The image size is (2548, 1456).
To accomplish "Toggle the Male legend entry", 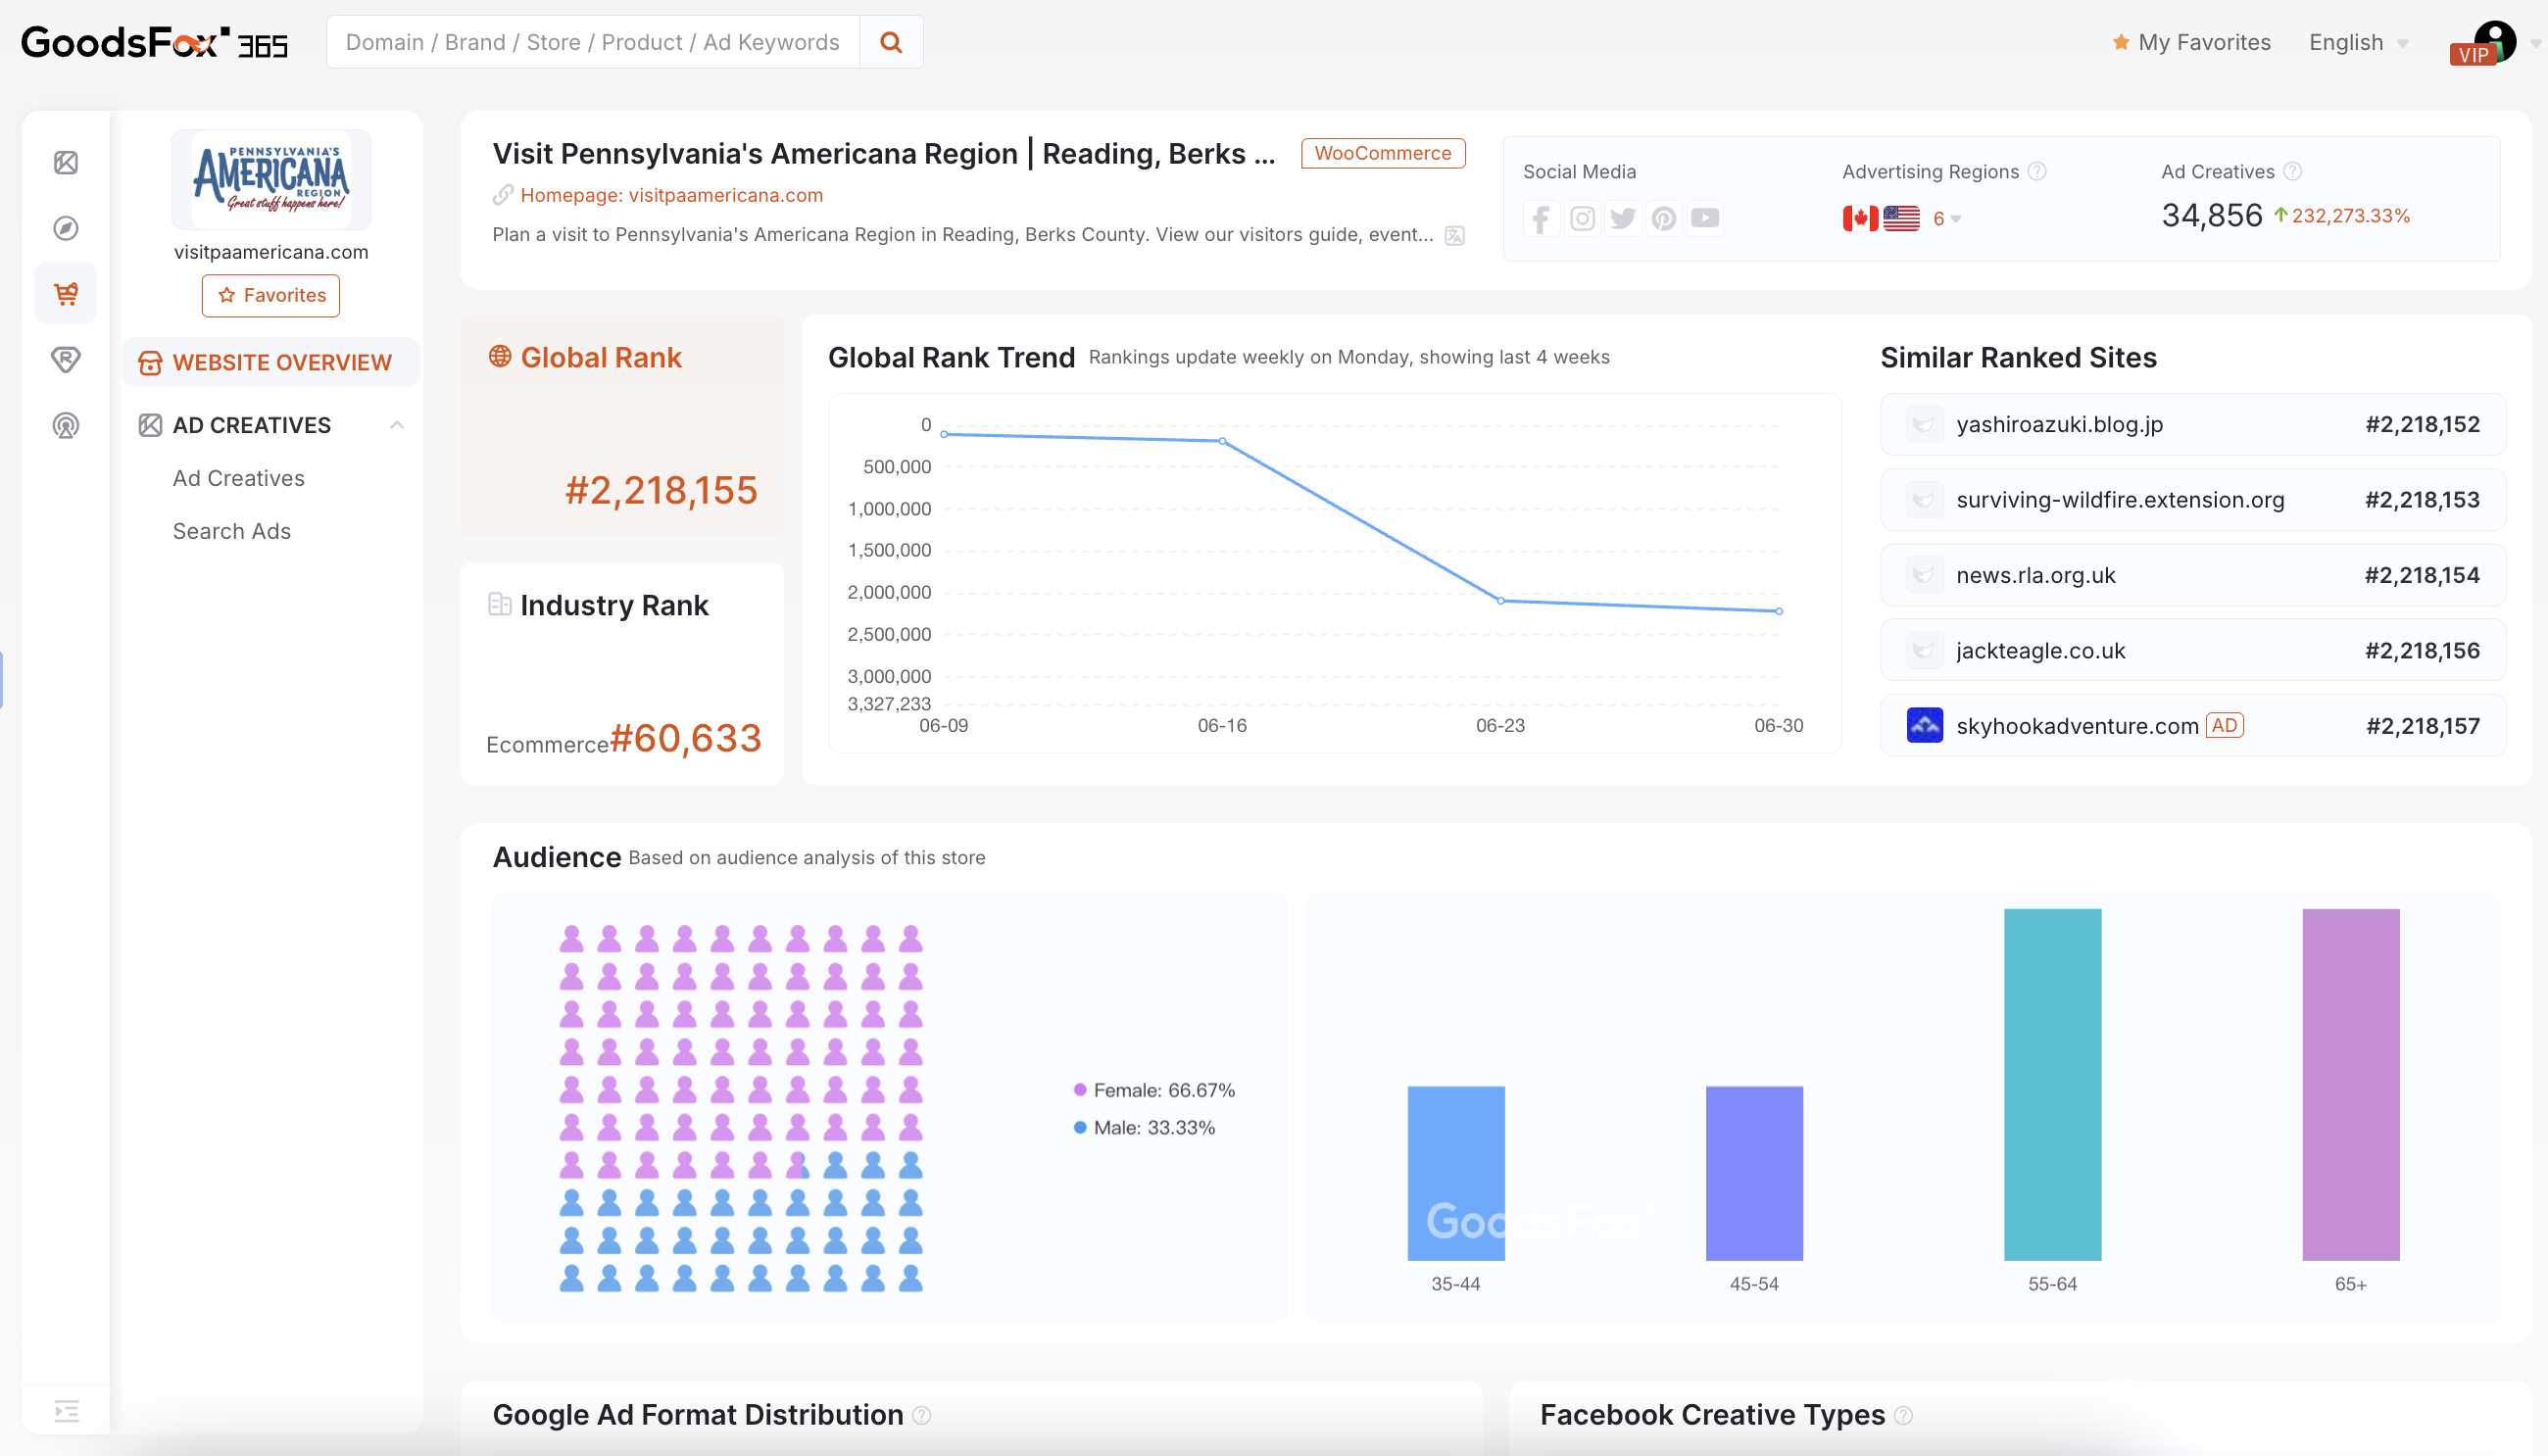I will (1144, 1127).
